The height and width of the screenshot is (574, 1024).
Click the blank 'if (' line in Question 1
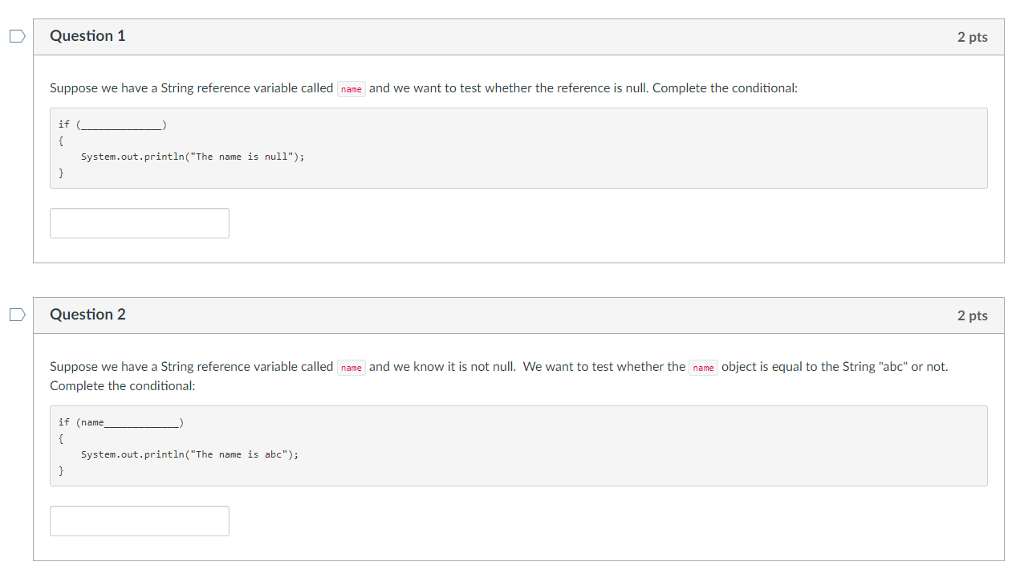(113, 125)
